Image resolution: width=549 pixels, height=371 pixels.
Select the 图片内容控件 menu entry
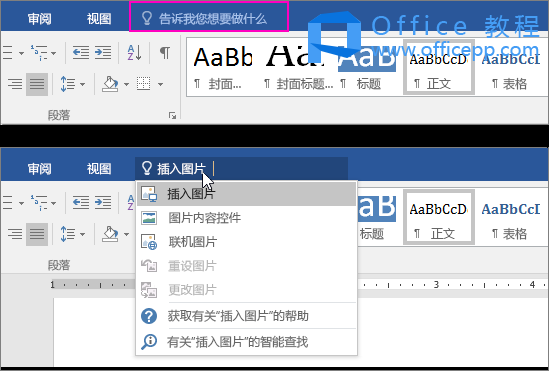(x=246, y=218)
